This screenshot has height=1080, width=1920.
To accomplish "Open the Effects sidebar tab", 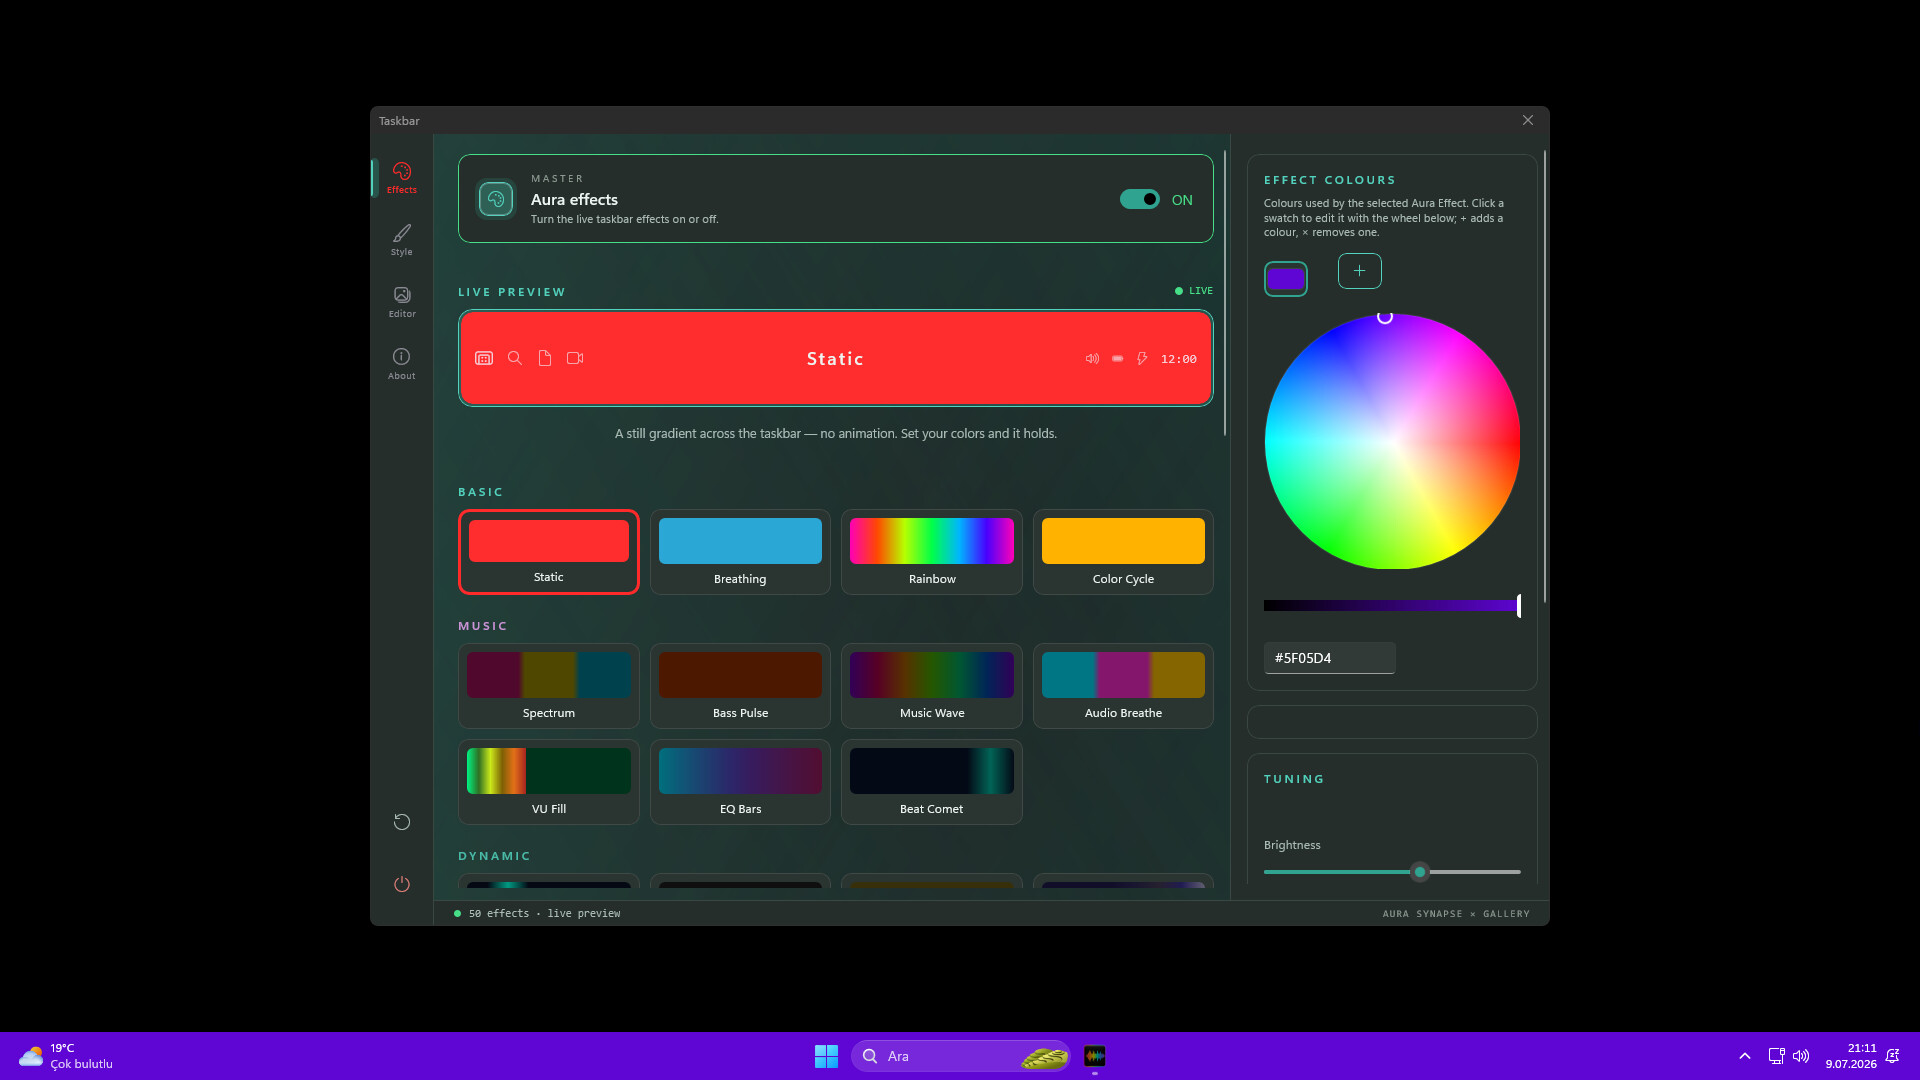I will coord(401,178).
